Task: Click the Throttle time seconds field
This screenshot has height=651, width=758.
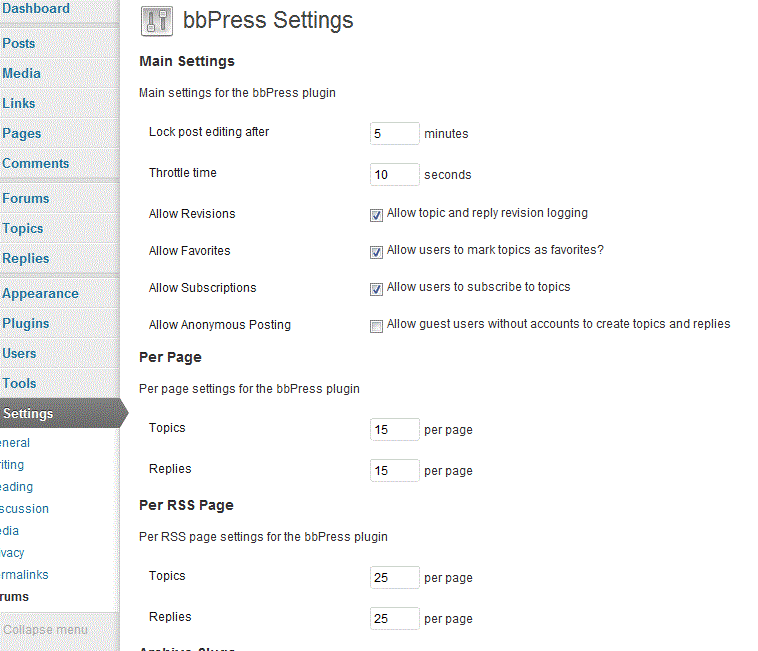Action: pyautogui.click(x=394, y=175)
